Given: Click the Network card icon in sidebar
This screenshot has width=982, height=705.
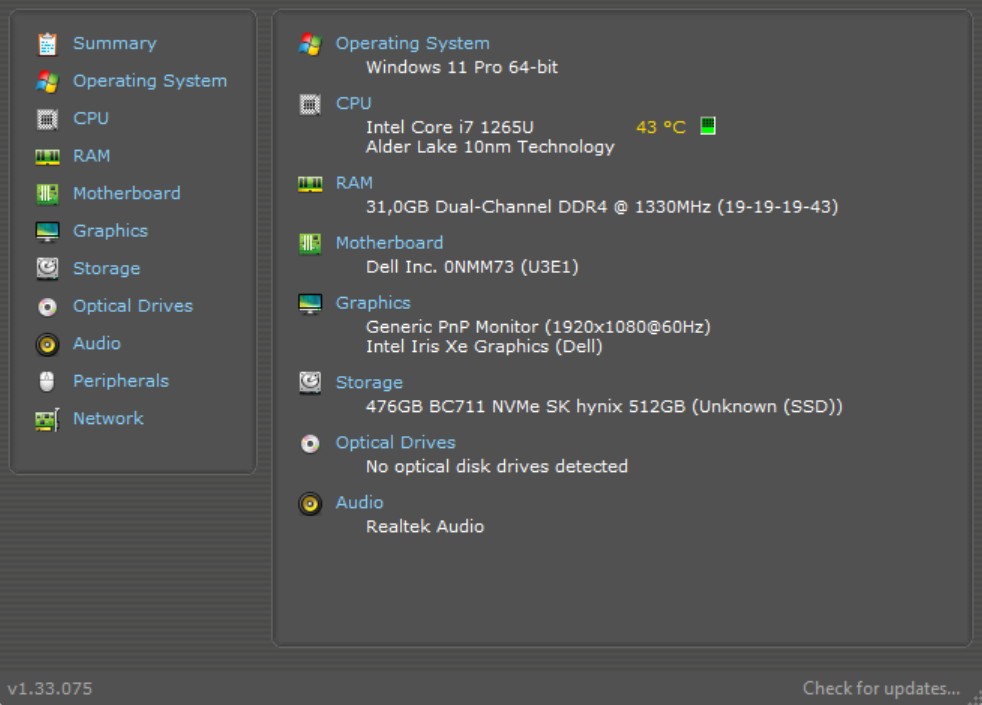Looking at the screenshot, I should point(47,419).
